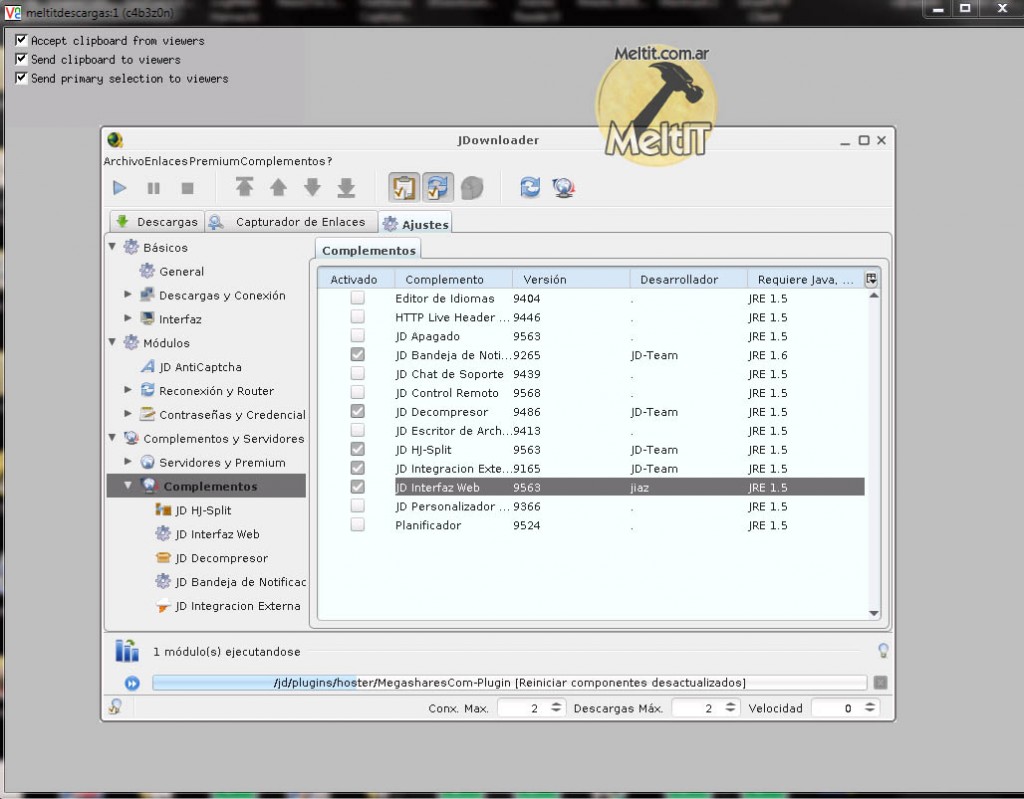
Task: Toggle Send clipboard to viewers checkbox
Action: [x=21, y=59]
